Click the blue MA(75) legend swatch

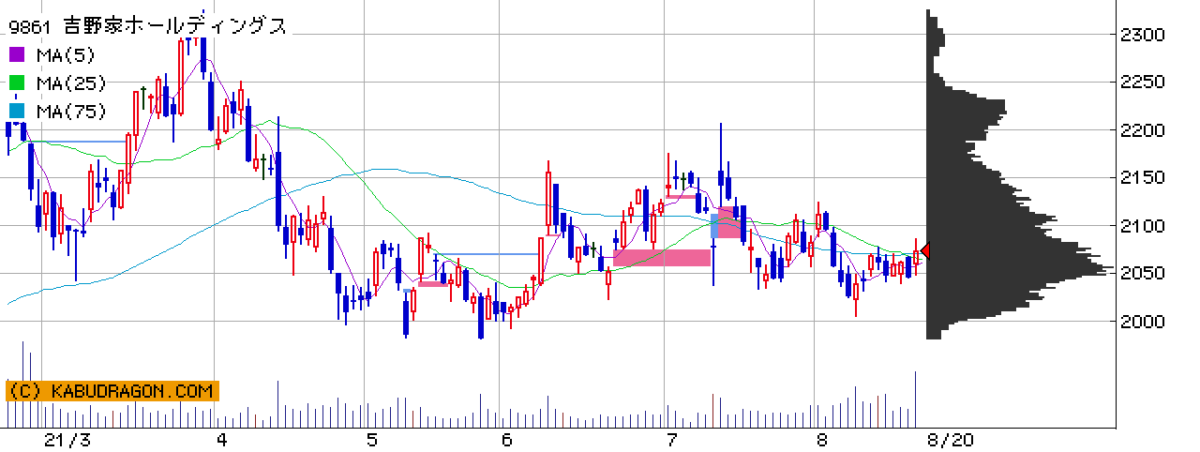[19, 111]
